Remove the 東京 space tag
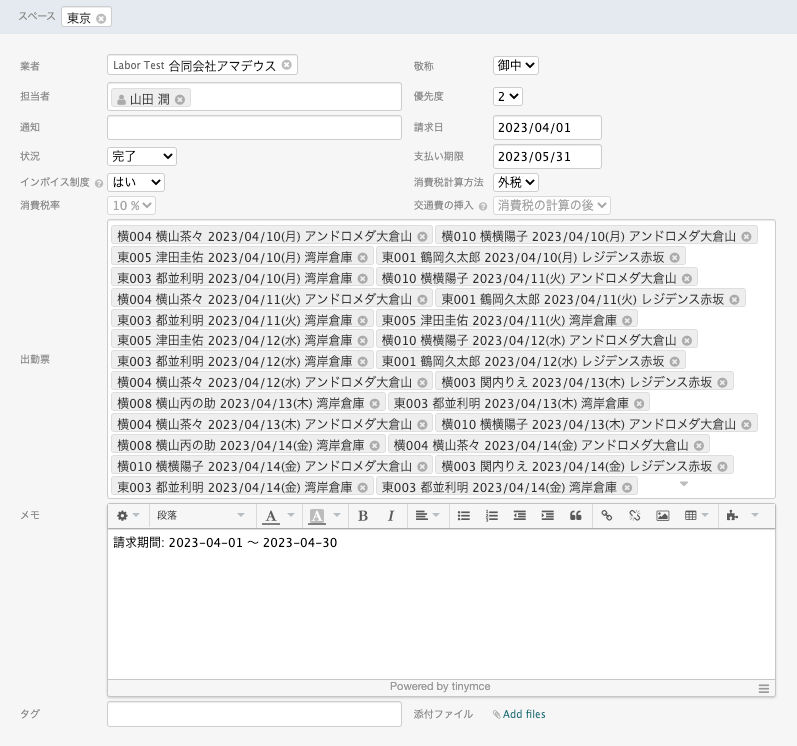The width and height of the screenshot is (797, 746). (101, 18)
